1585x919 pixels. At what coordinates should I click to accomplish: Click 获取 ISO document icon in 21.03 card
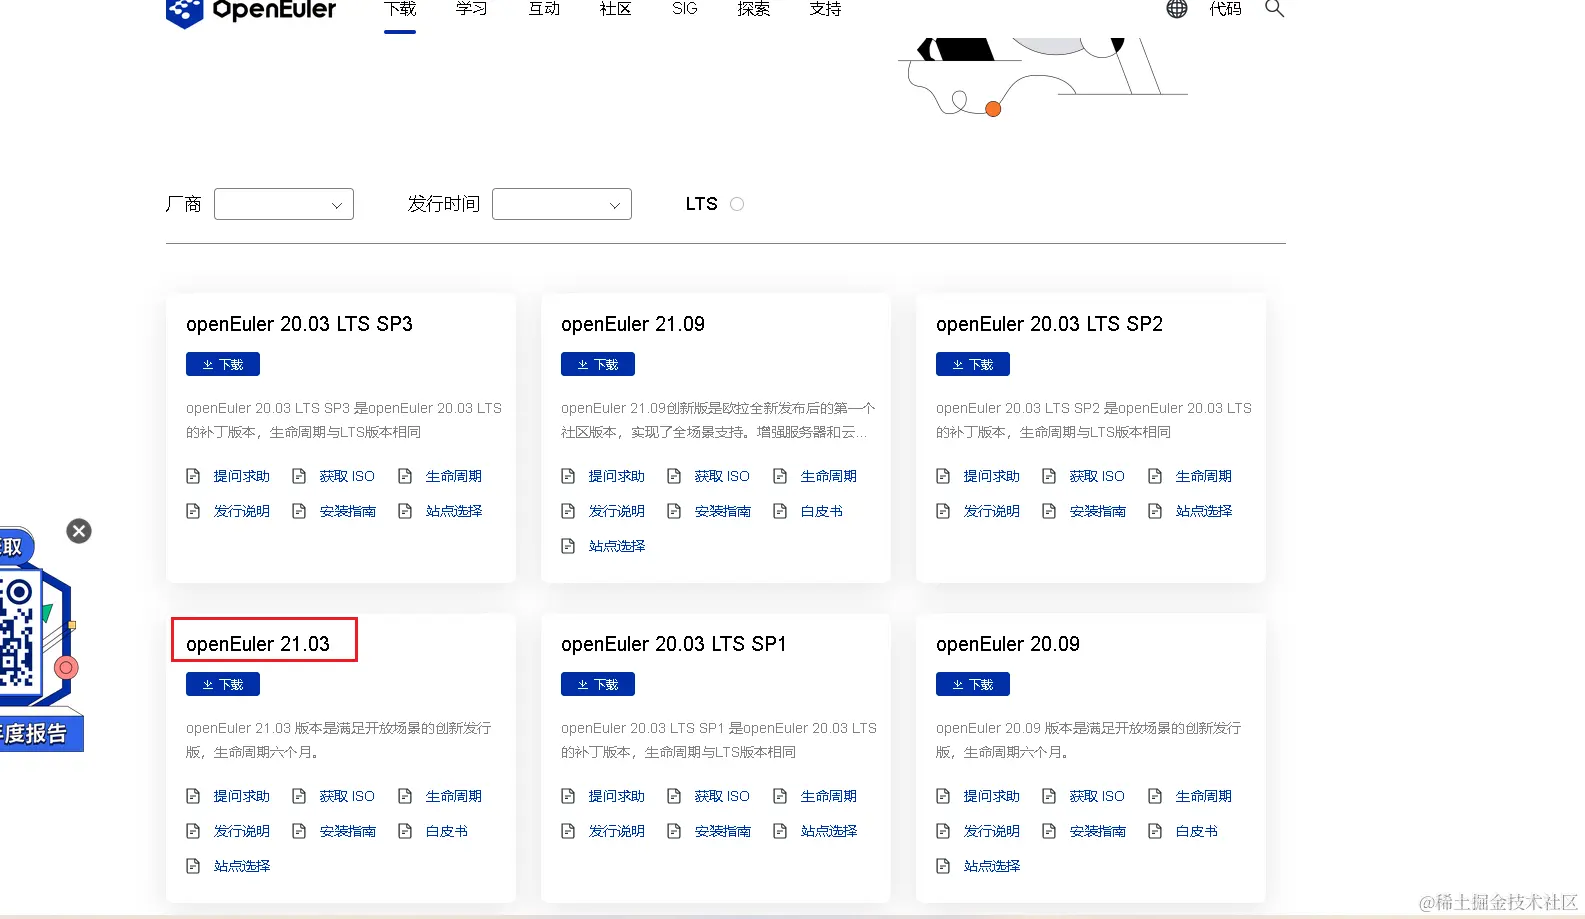point(299,796)
